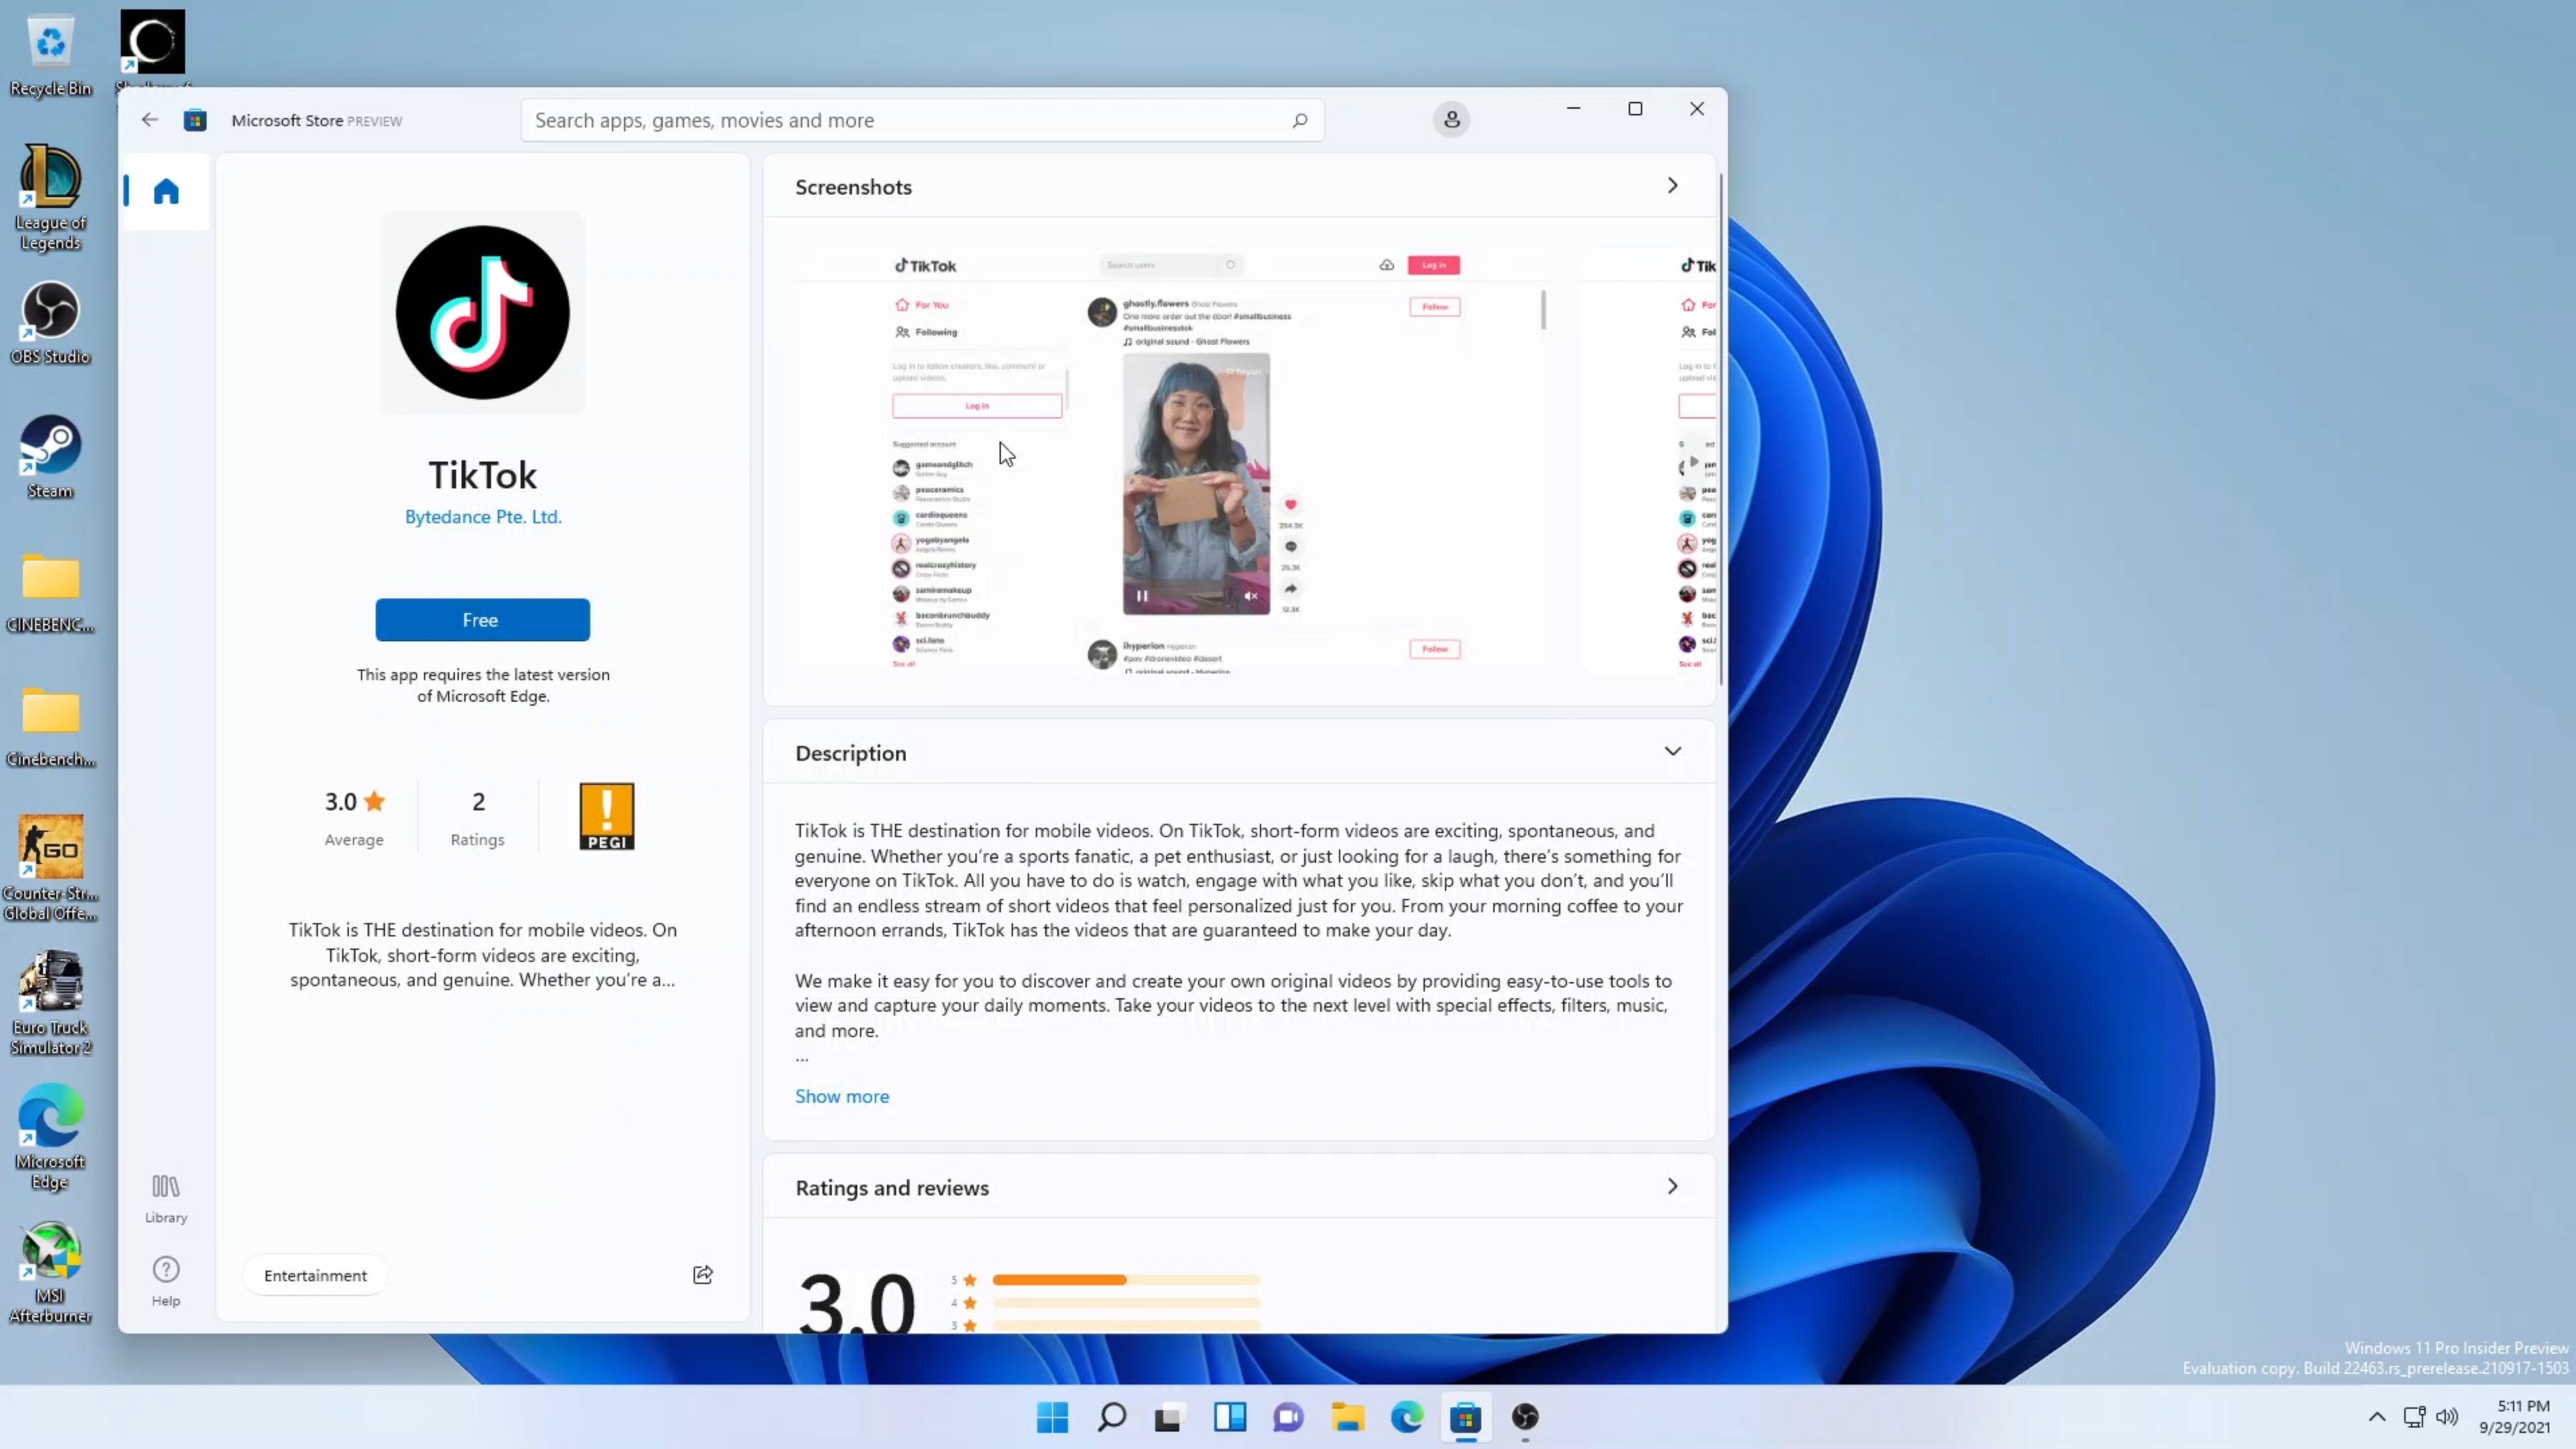Click the network icon in system tray

click(x=2414, y=1417)
